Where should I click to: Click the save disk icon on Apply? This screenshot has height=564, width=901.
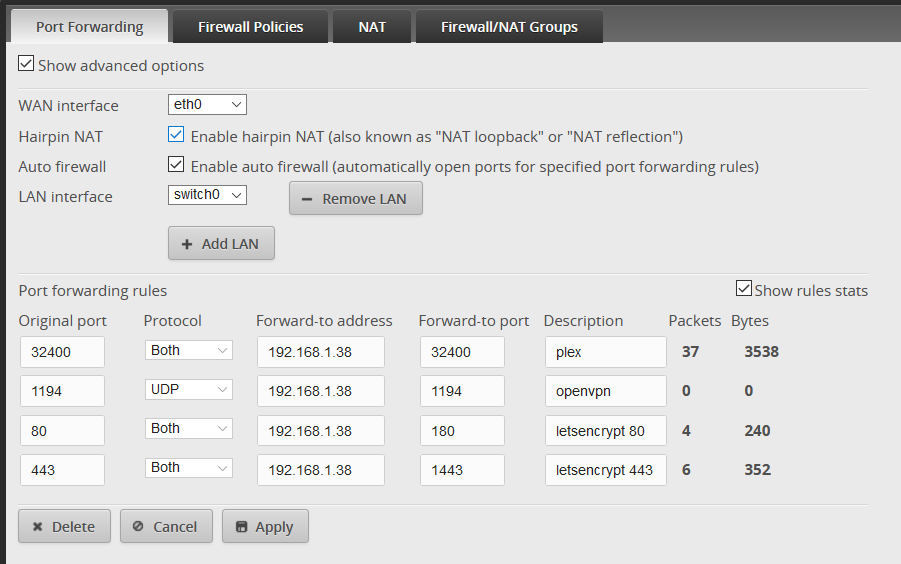coord(241,527)
